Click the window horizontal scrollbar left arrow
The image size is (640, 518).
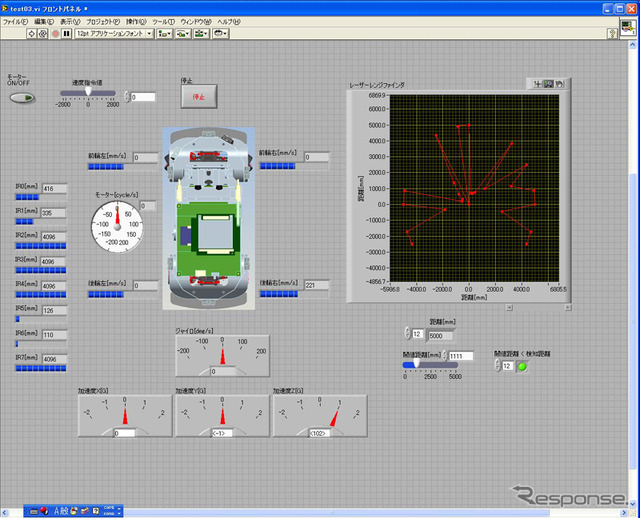4,512
